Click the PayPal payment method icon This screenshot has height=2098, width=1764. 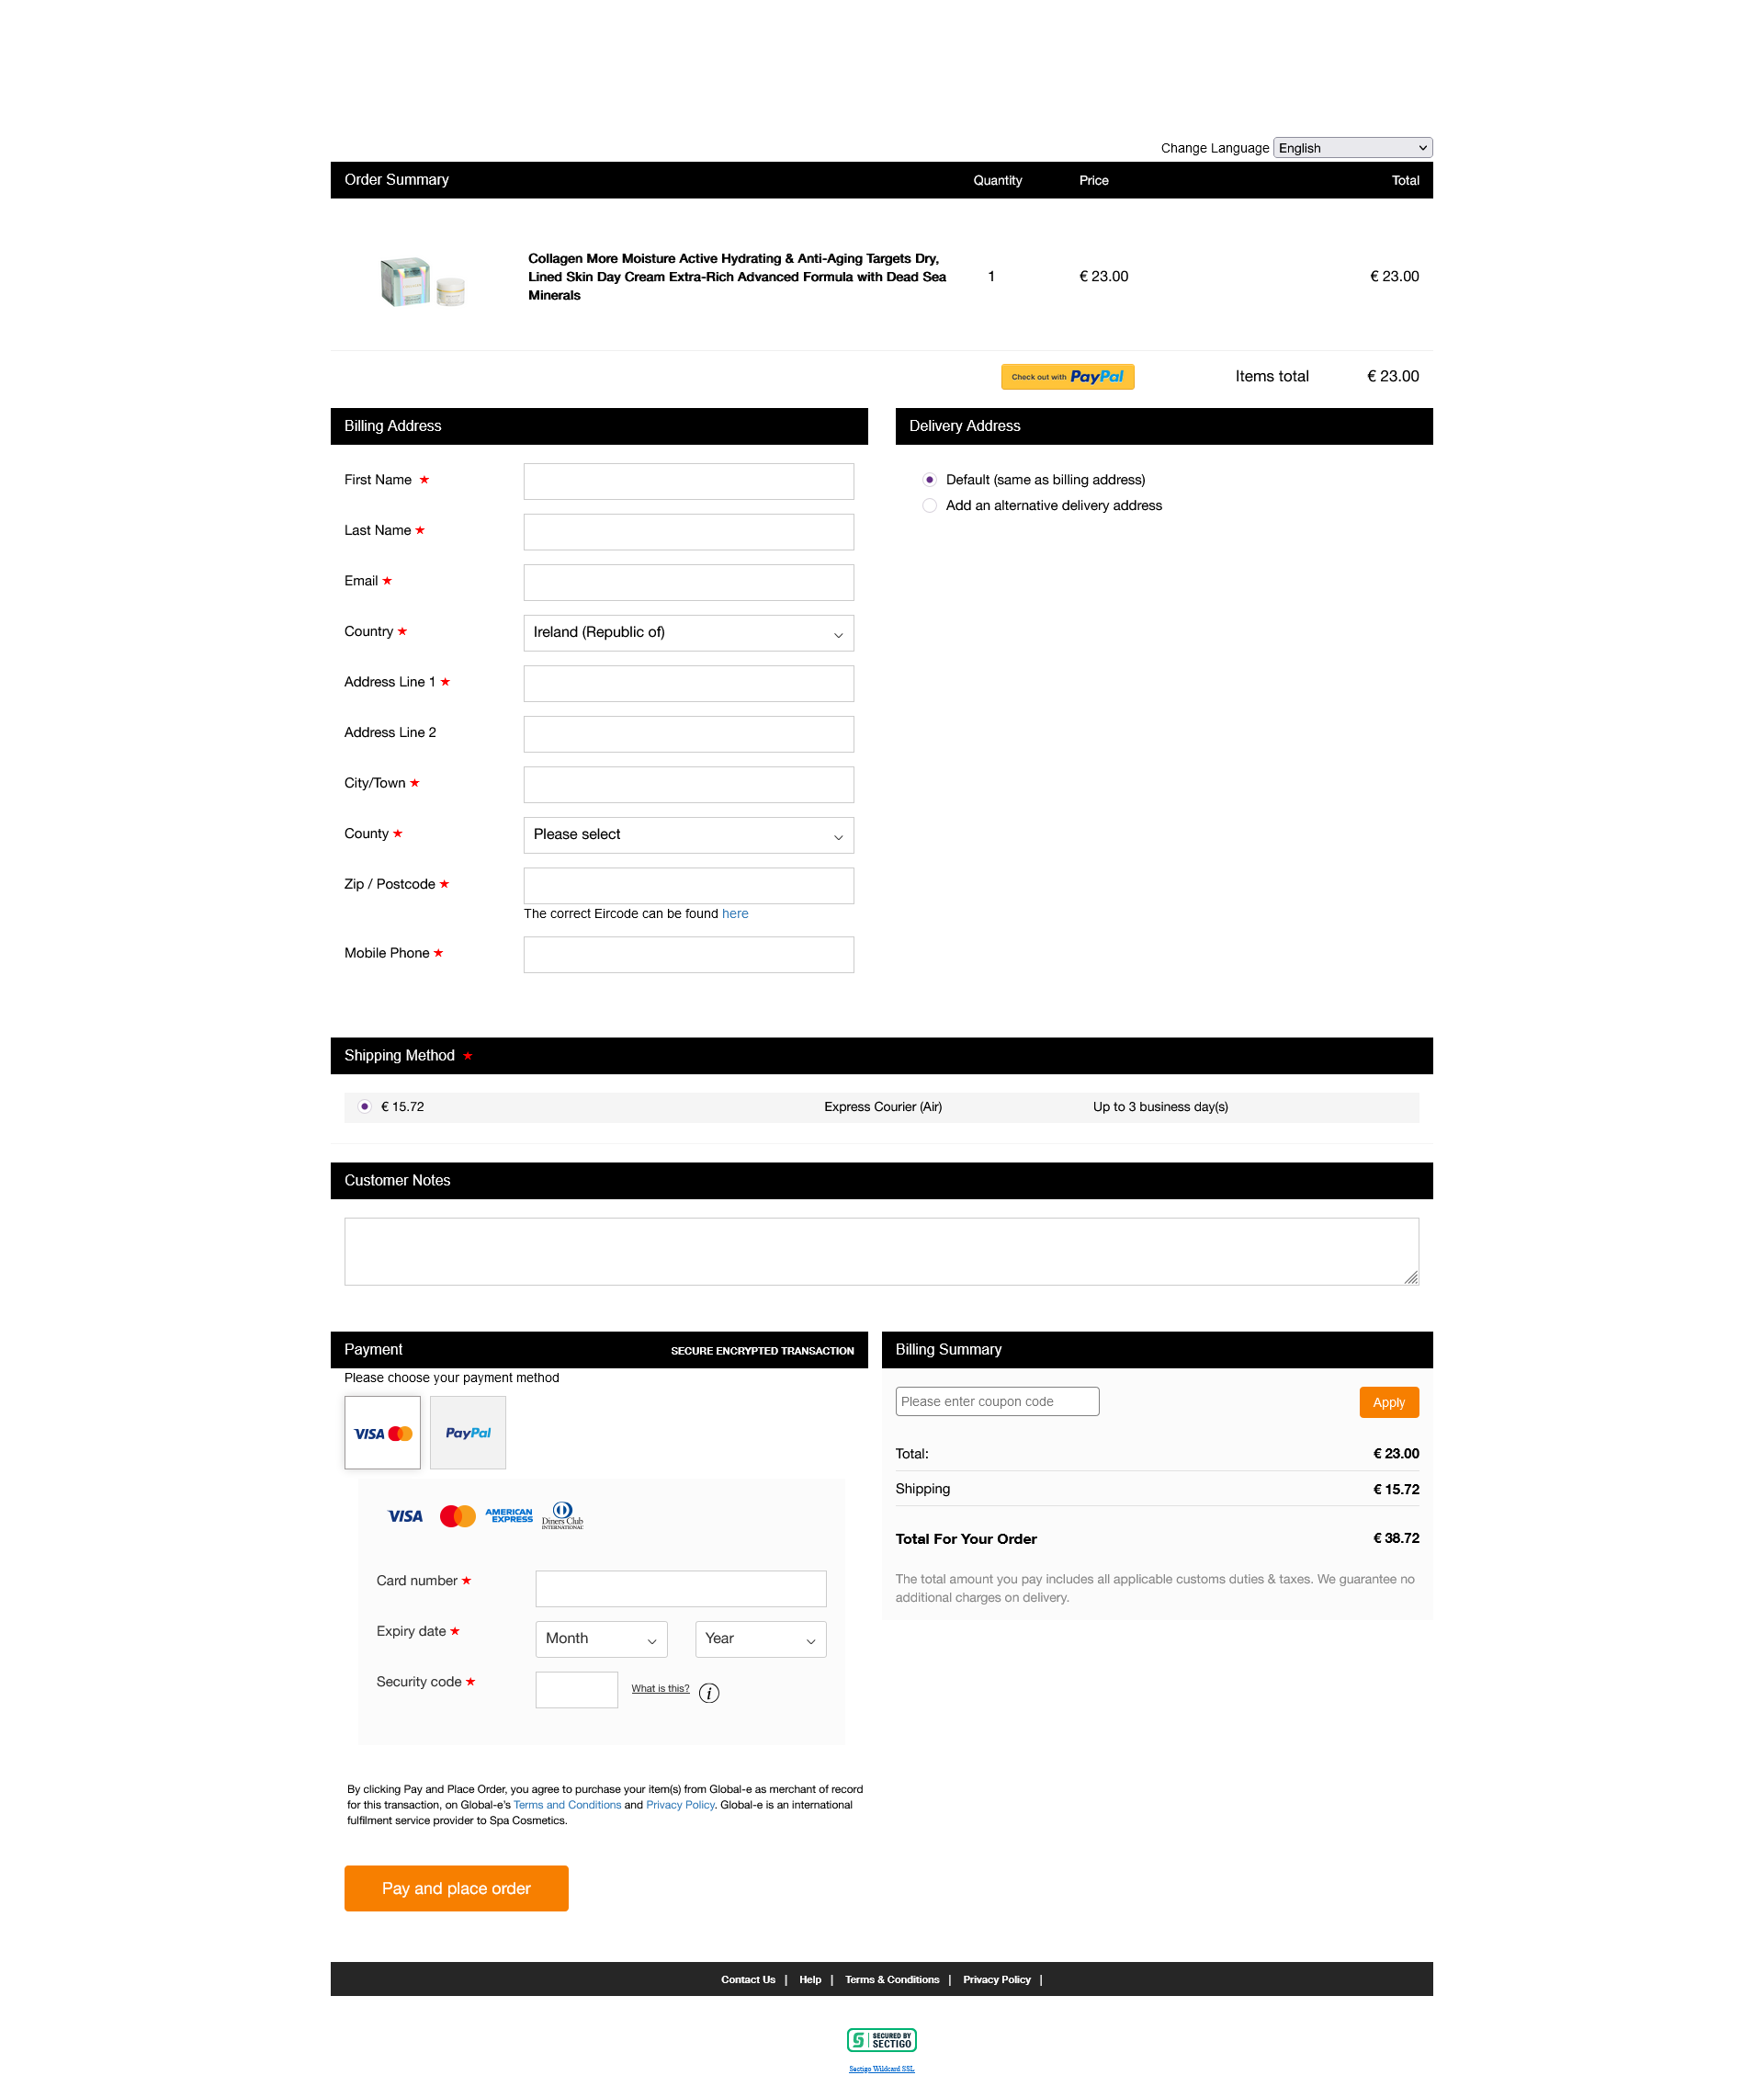(466, 1432)
